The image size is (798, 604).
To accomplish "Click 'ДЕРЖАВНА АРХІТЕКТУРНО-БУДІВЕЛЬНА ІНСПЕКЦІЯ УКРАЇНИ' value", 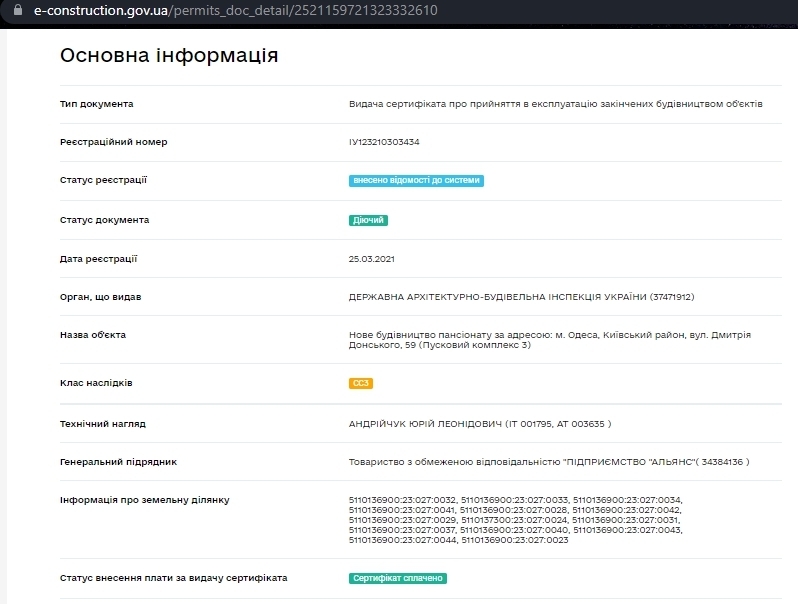I will pos(521,297).
